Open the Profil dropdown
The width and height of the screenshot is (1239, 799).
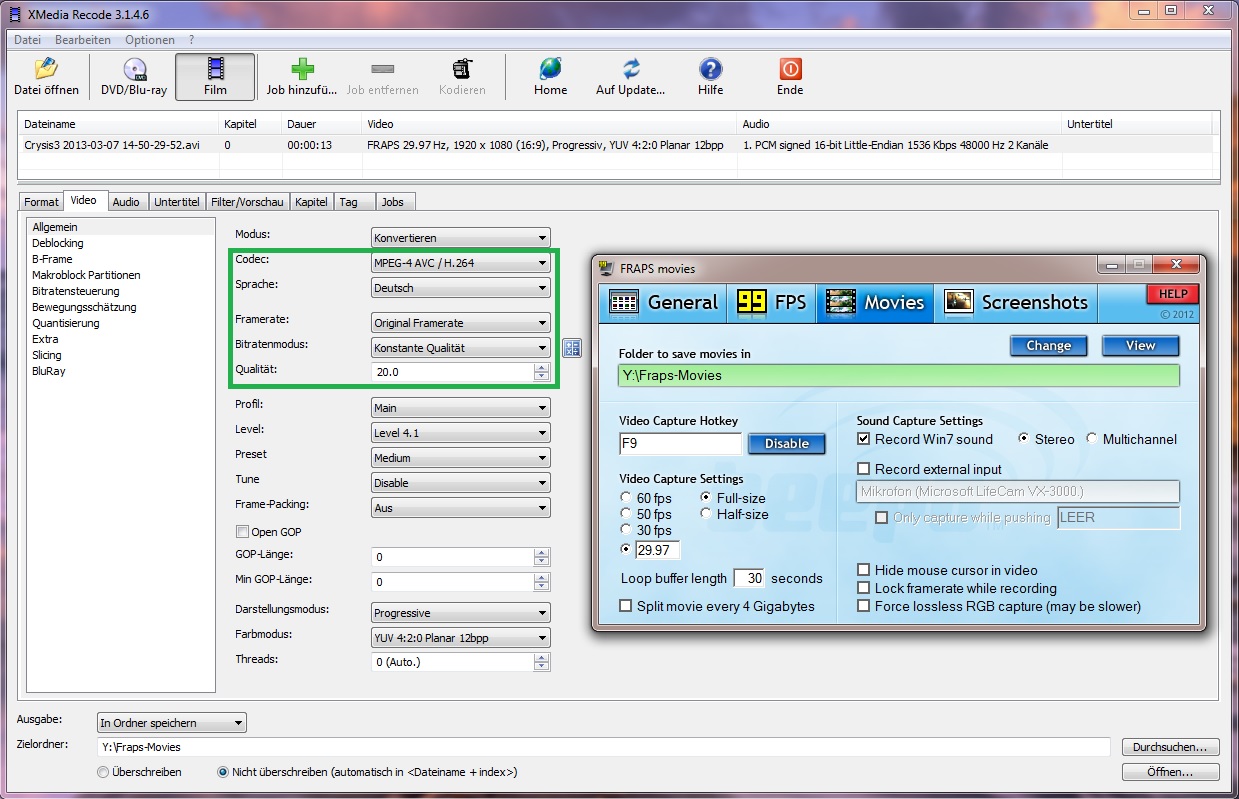[x=460, y=408]
